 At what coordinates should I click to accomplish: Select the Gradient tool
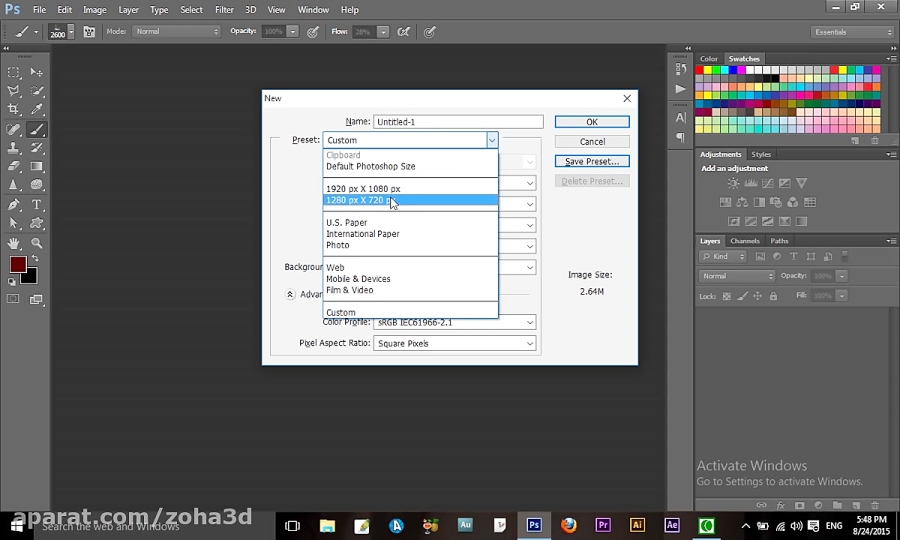tap(37, 166)
